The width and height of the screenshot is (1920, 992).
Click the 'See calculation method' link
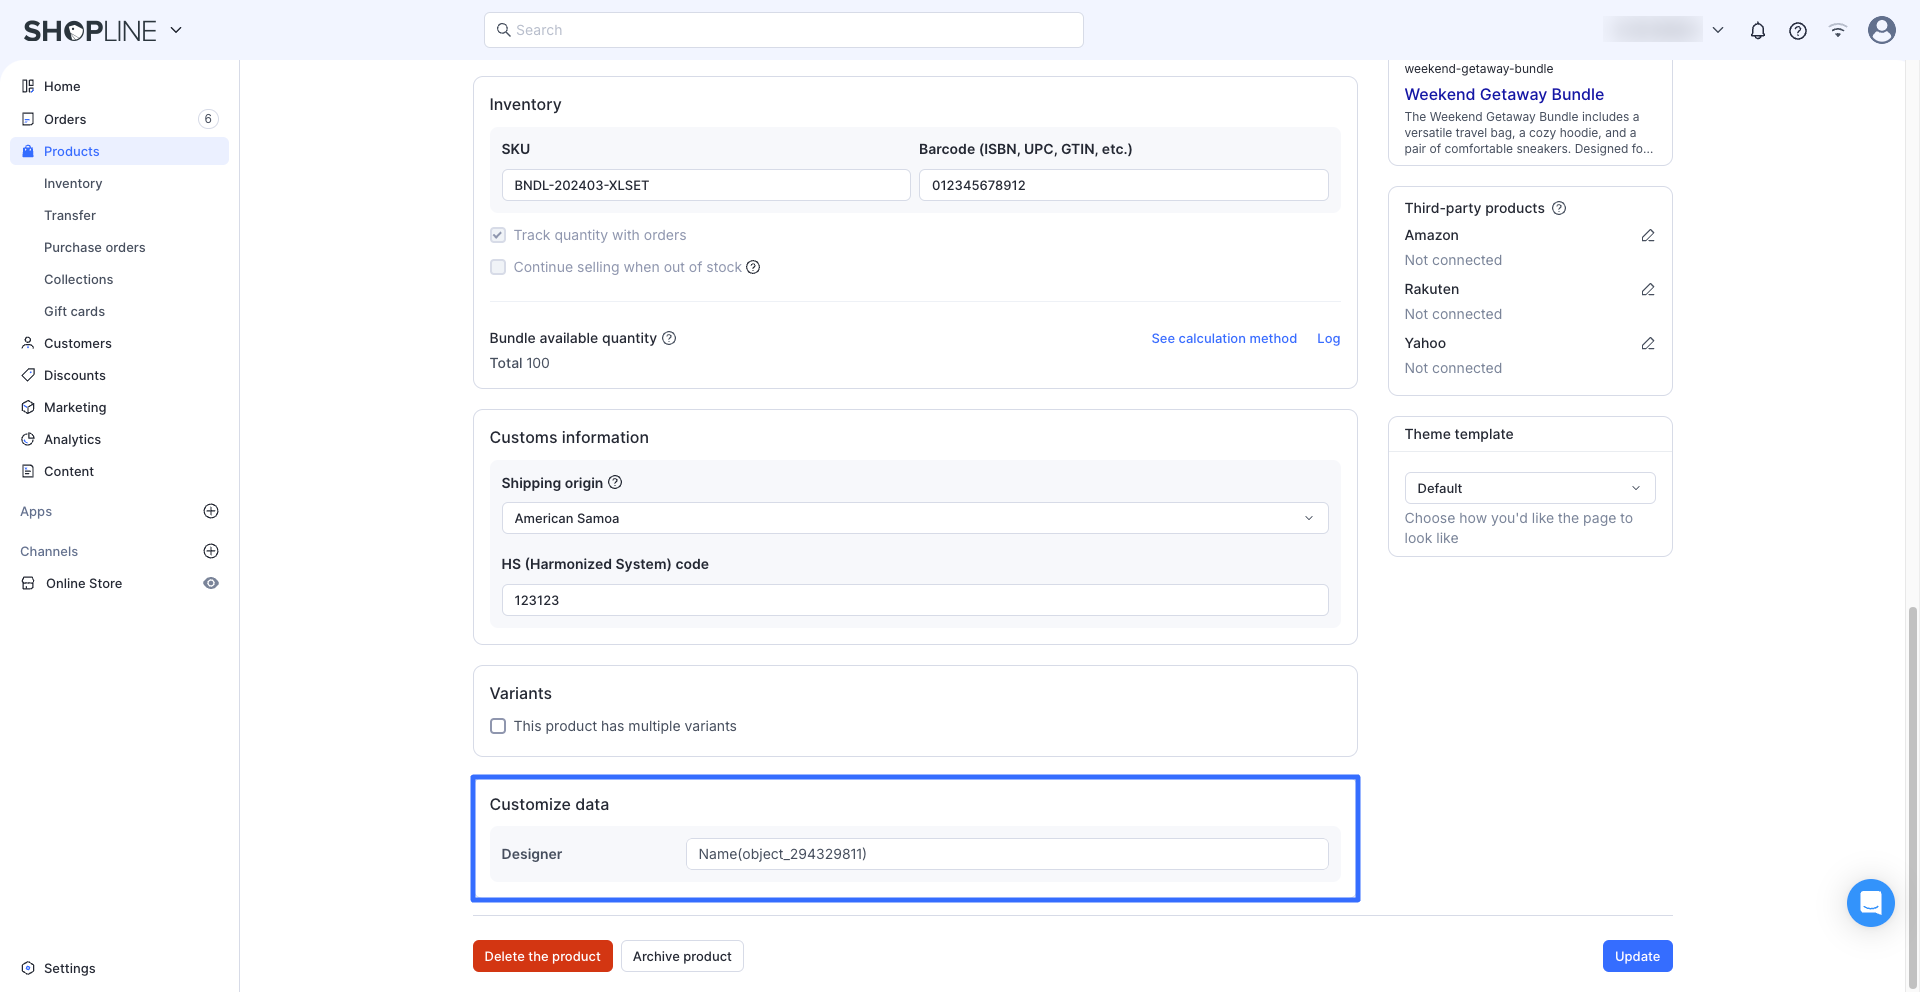(1223, 339)
